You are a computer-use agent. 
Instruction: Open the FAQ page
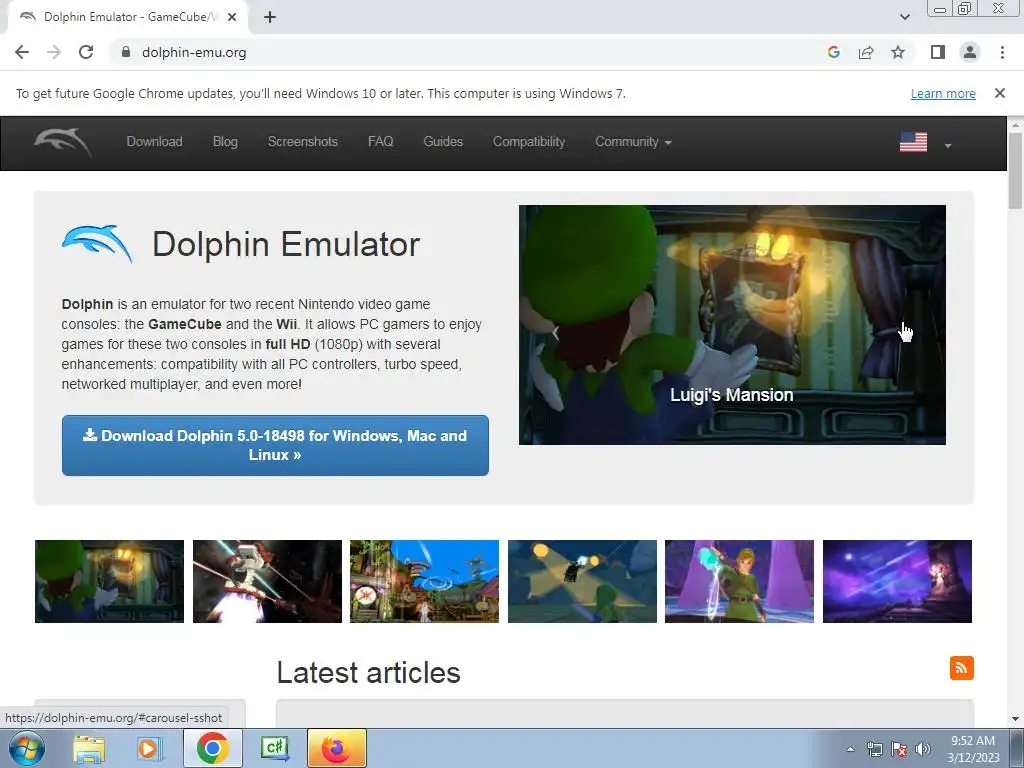tap(380, 142)
